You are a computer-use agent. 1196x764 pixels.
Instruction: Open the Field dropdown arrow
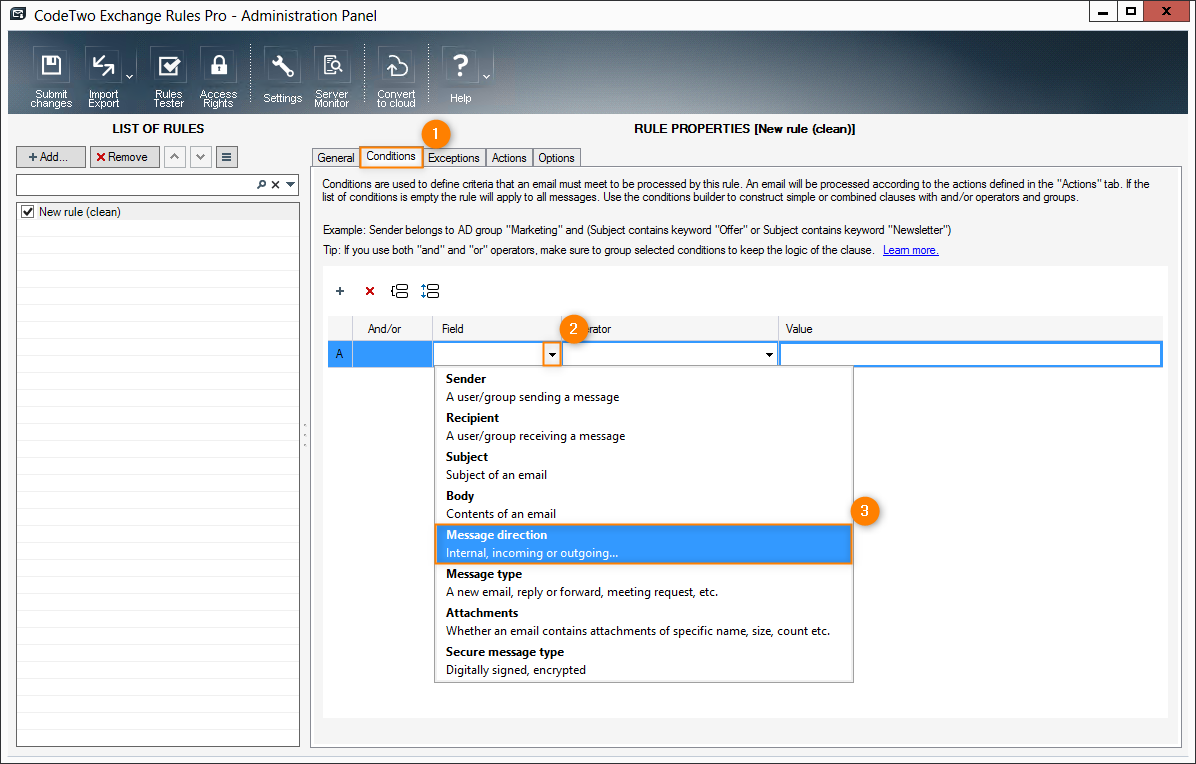(x=552, y=355)
